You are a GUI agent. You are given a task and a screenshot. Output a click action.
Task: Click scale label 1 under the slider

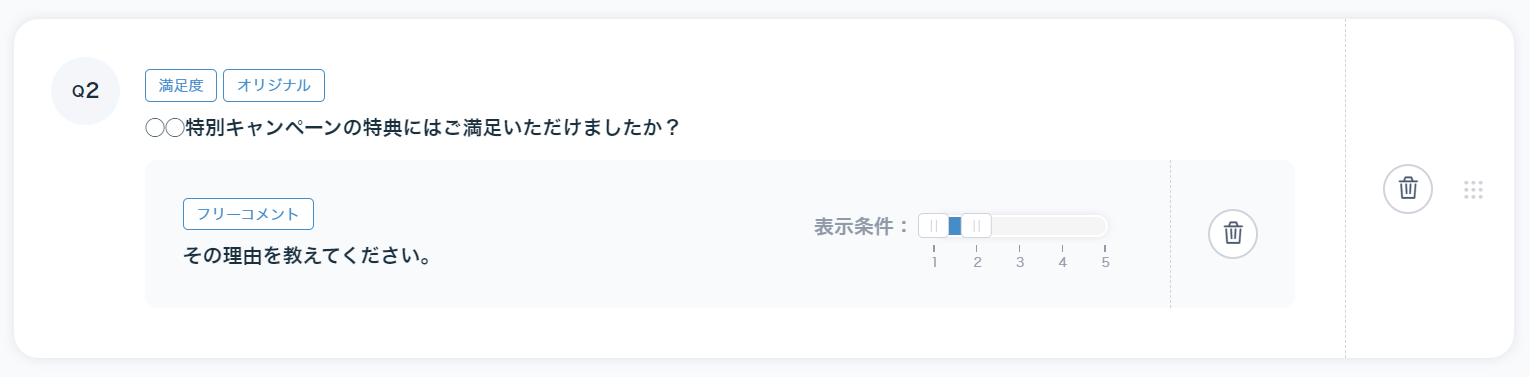(934, 263)
